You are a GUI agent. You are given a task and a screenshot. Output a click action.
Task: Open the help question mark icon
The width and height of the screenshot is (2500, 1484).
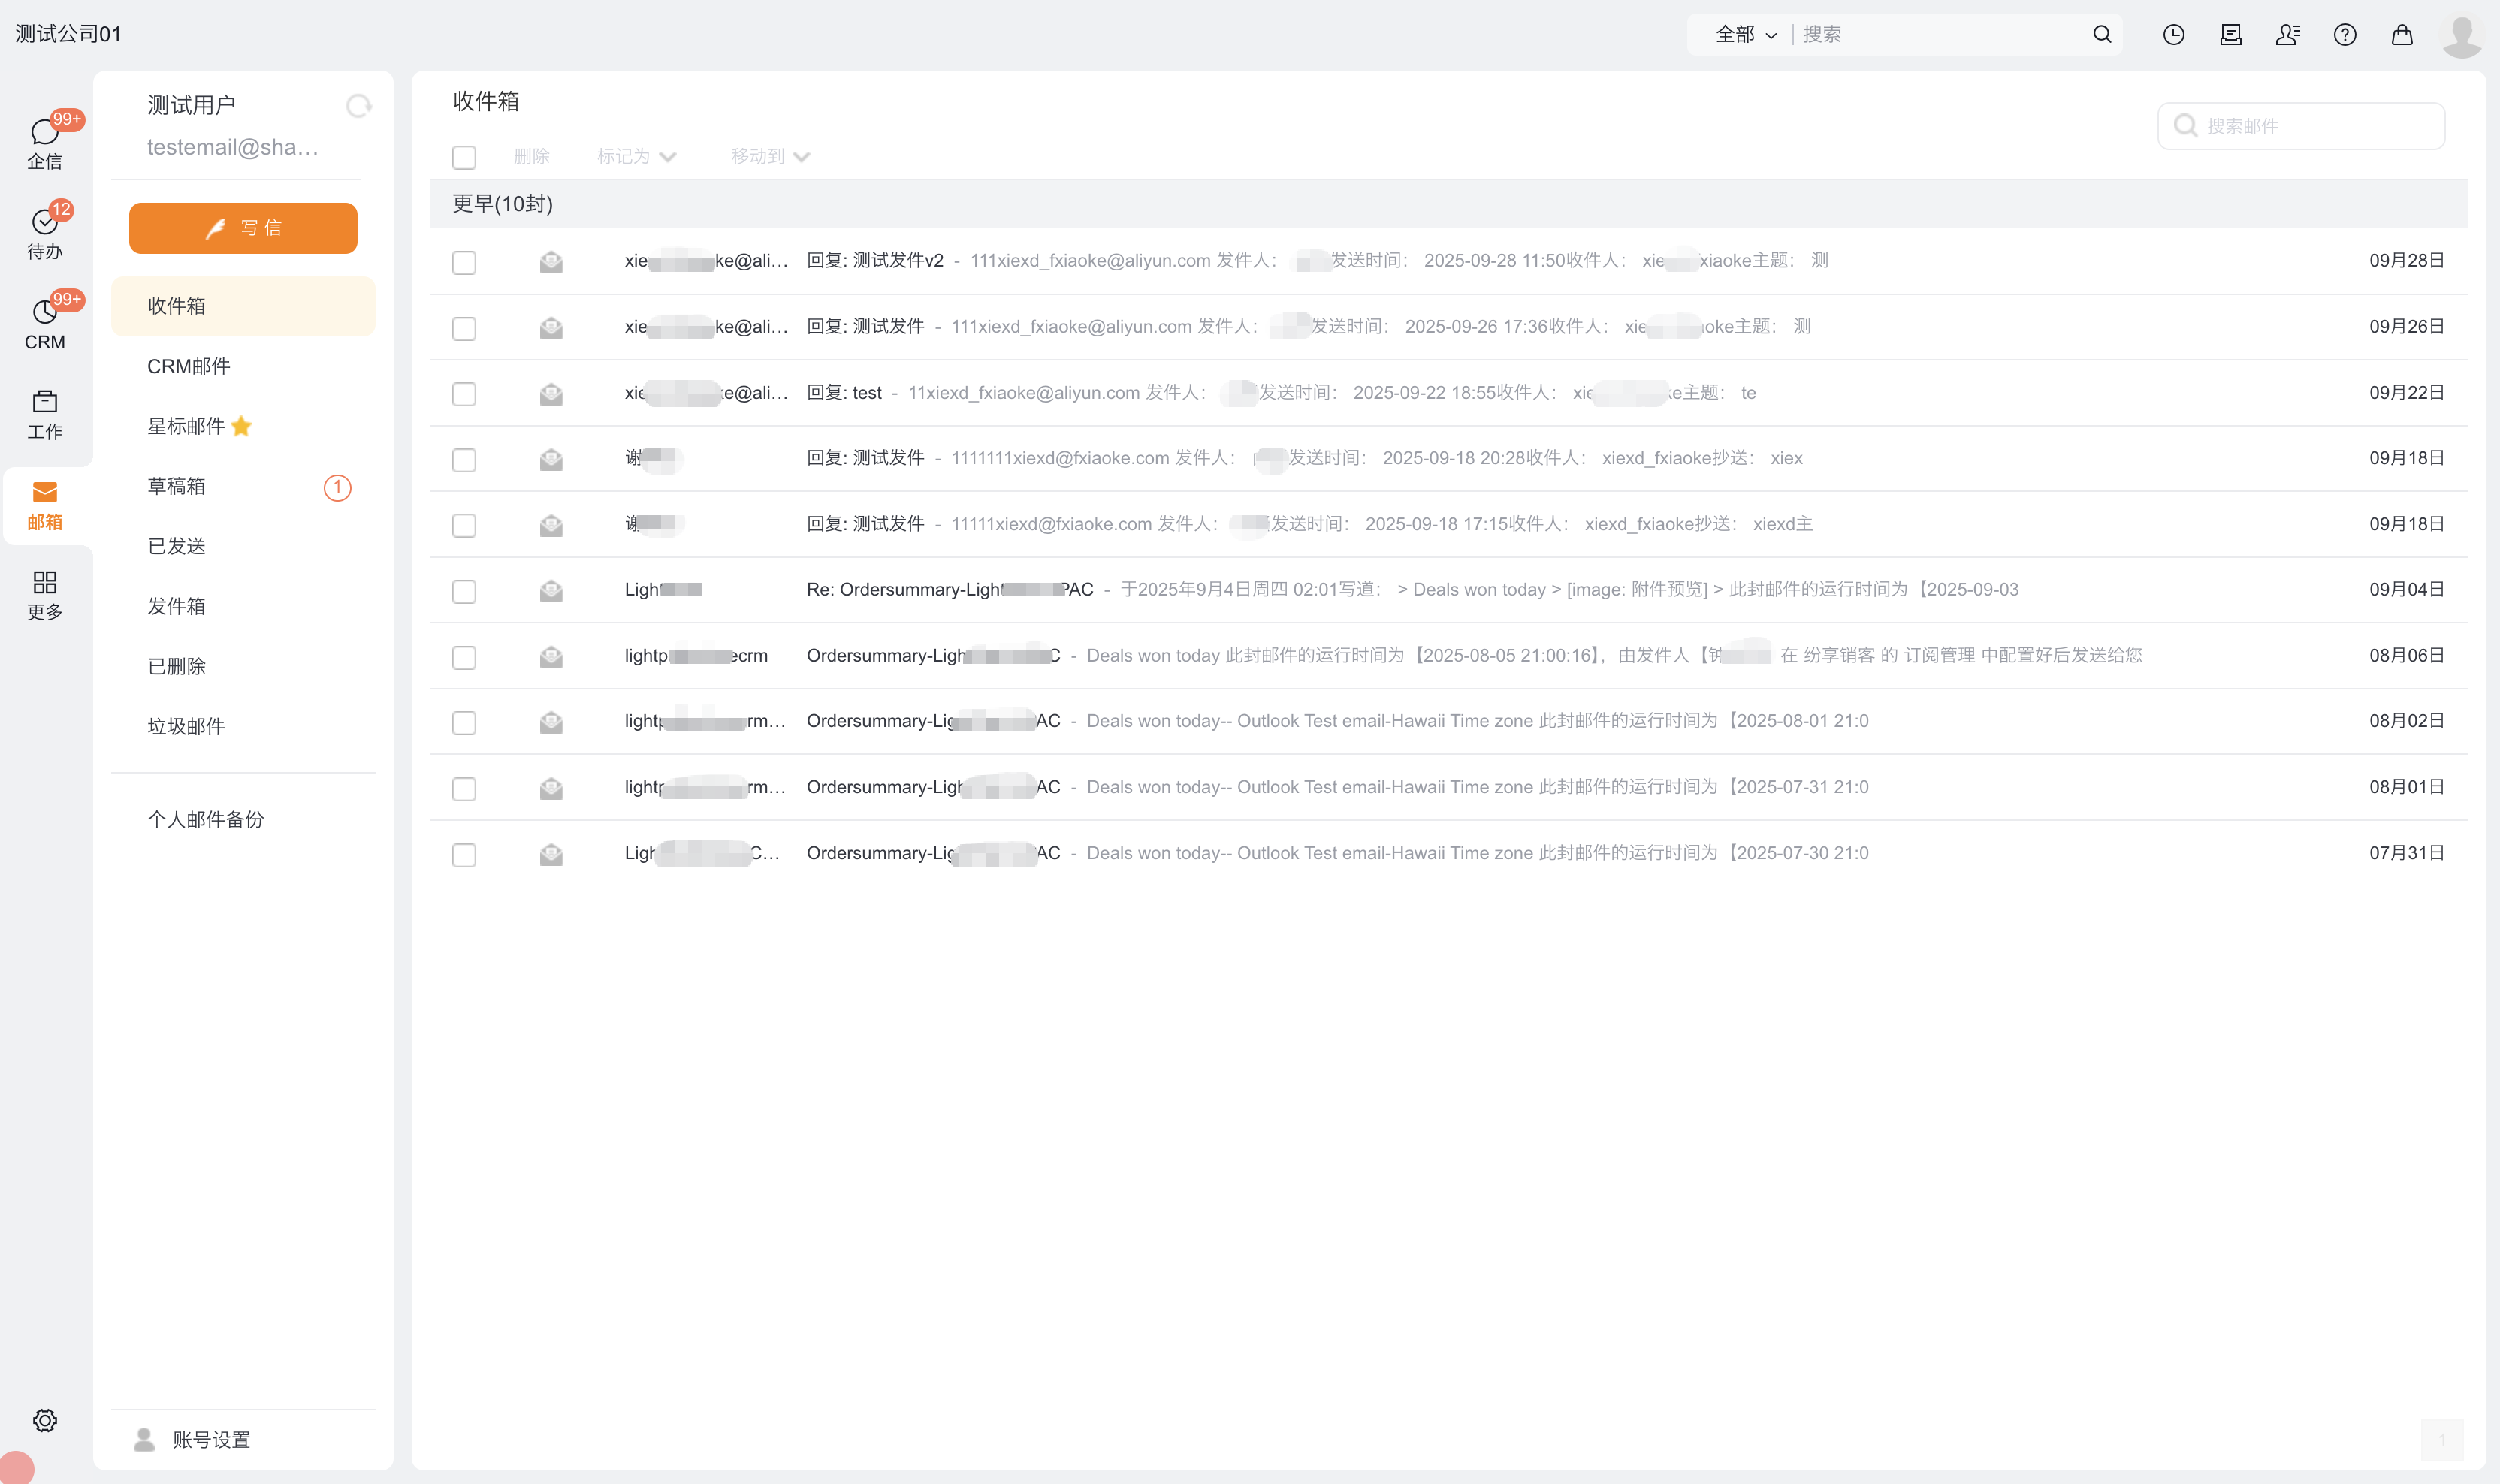pos(2344,35)
